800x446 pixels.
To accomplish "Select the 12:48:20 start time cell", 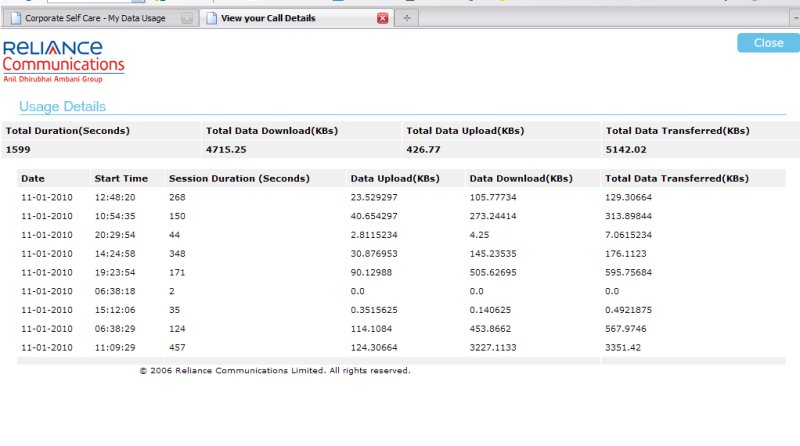I will [x=115, y=197].
